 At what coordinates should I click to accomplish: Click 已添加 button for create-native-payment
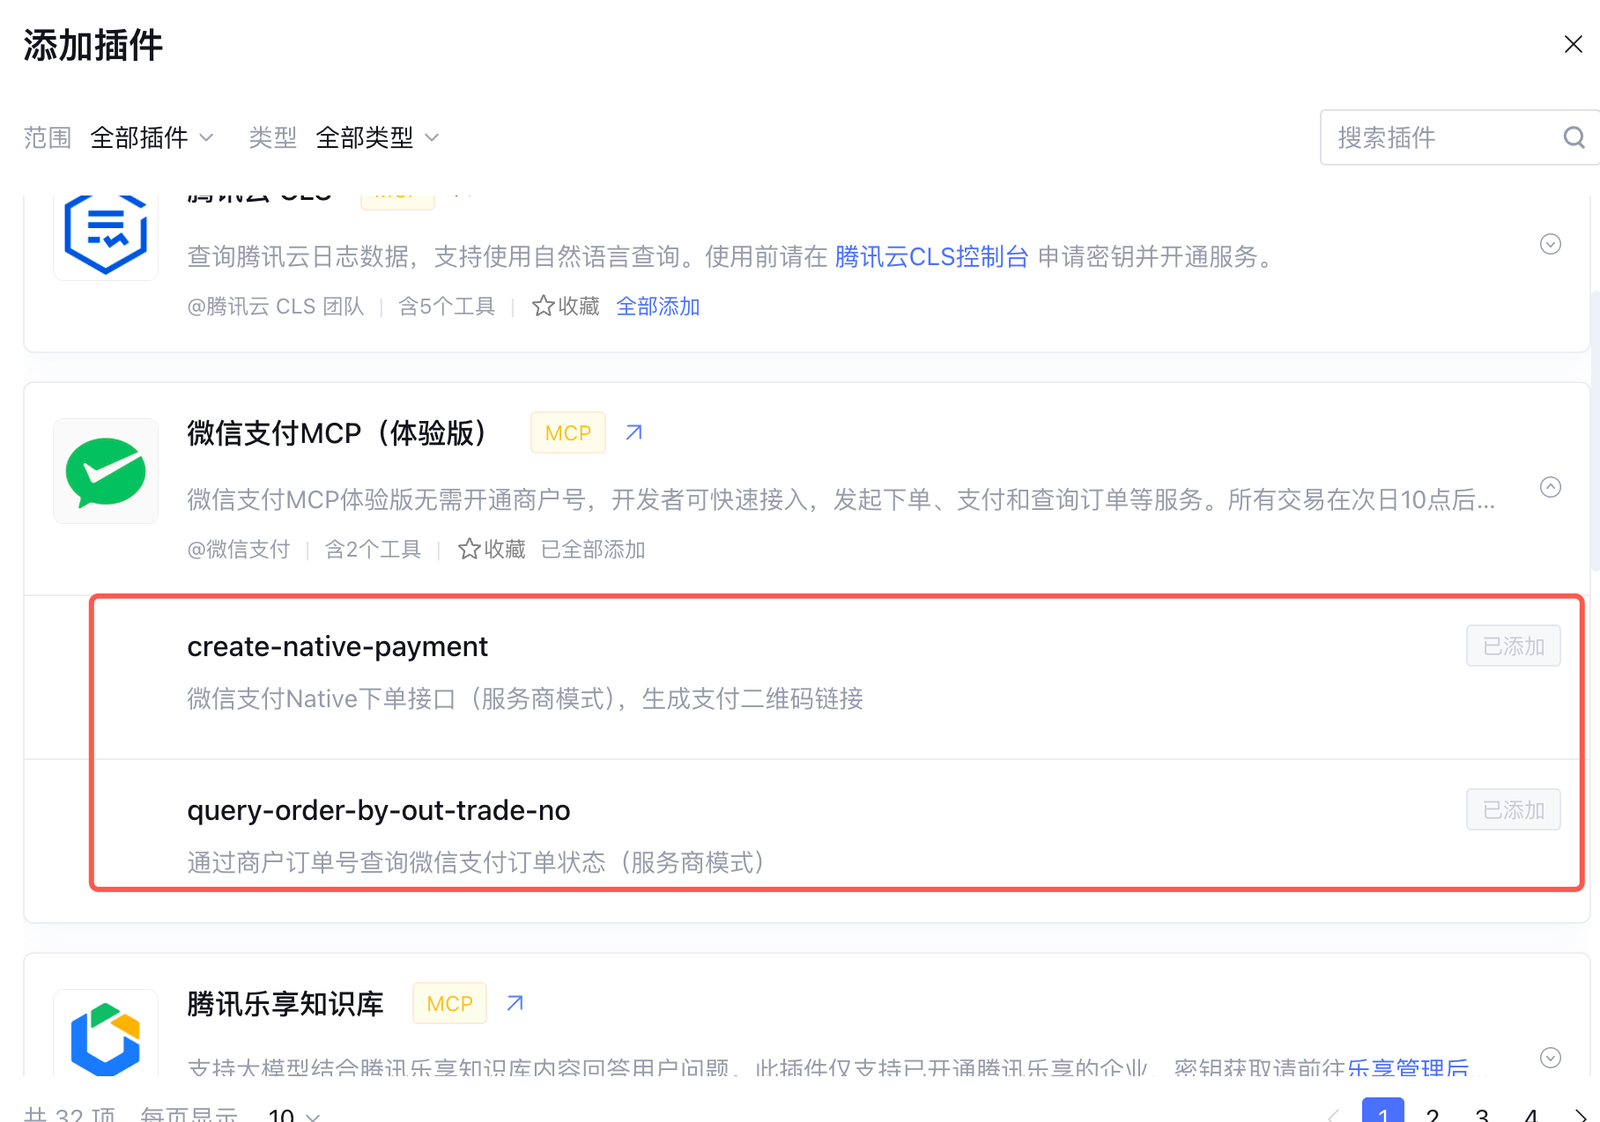[1512, 646]
